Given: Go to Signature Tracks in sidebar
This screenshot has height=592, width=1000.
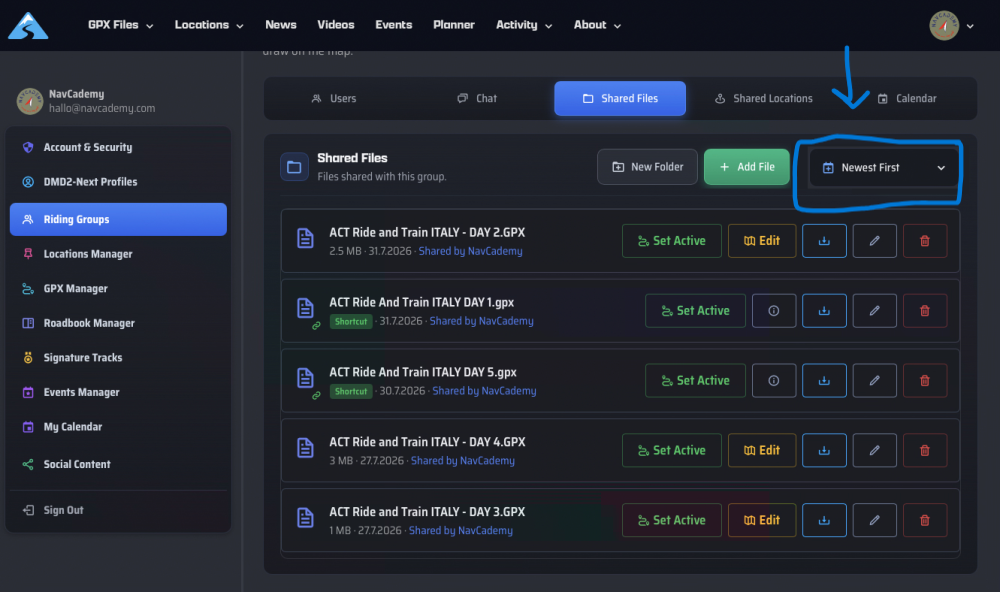Looking at the screenshot, I should pos(118,357).
